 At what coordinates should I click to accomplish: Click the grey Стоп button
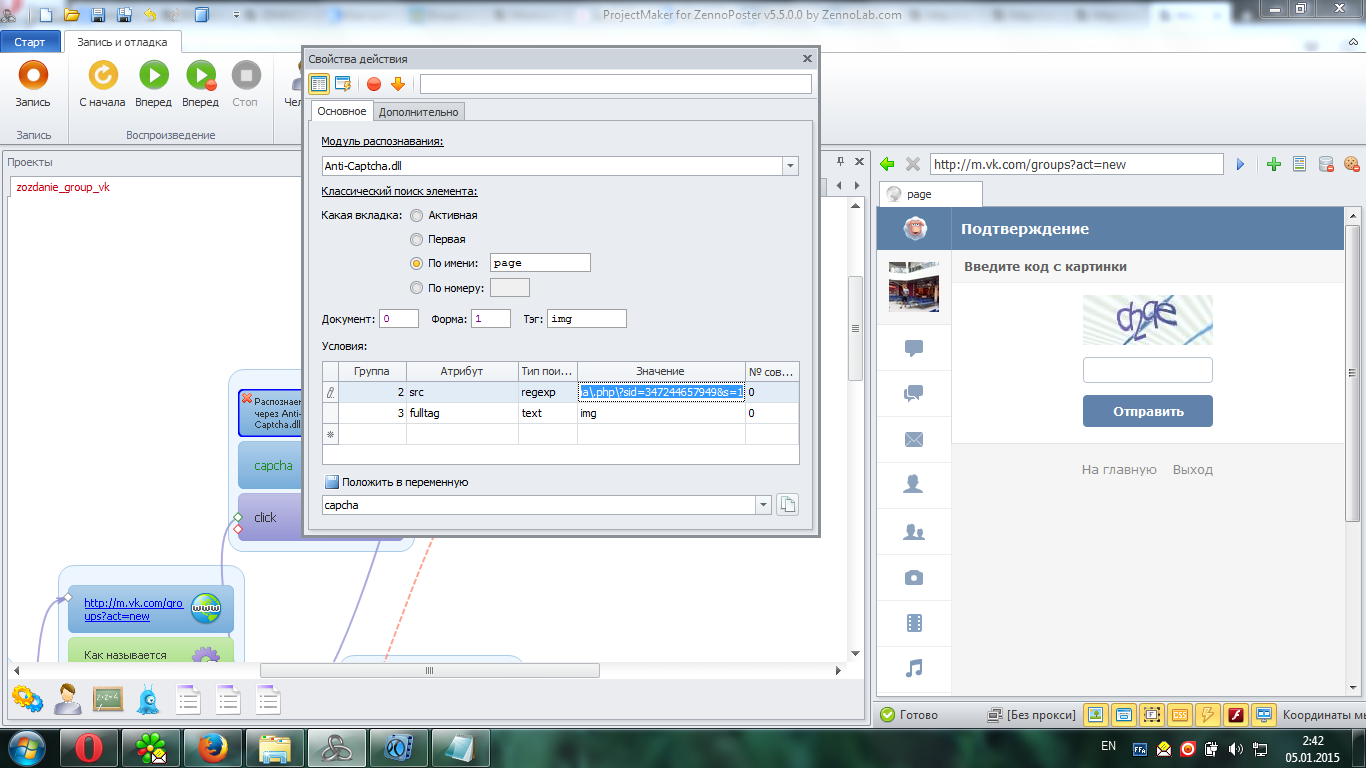coord(246,84)
